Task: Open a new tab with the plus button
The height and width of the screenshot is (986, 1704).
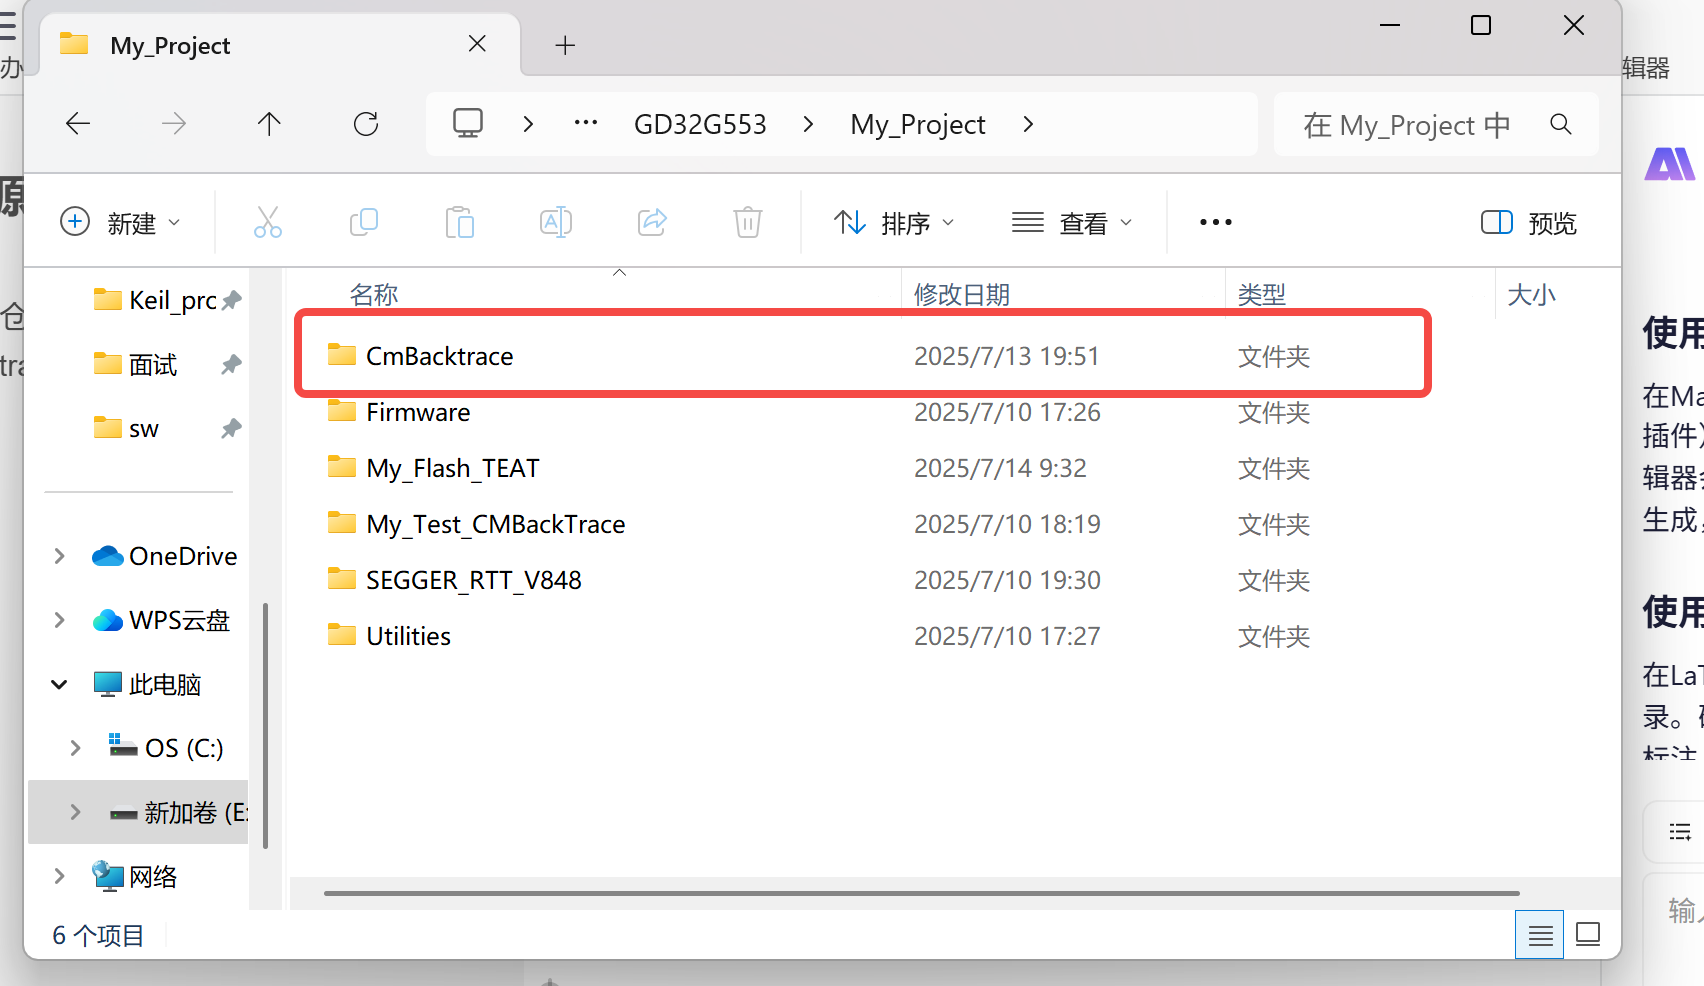Action: tap(565, 44)
